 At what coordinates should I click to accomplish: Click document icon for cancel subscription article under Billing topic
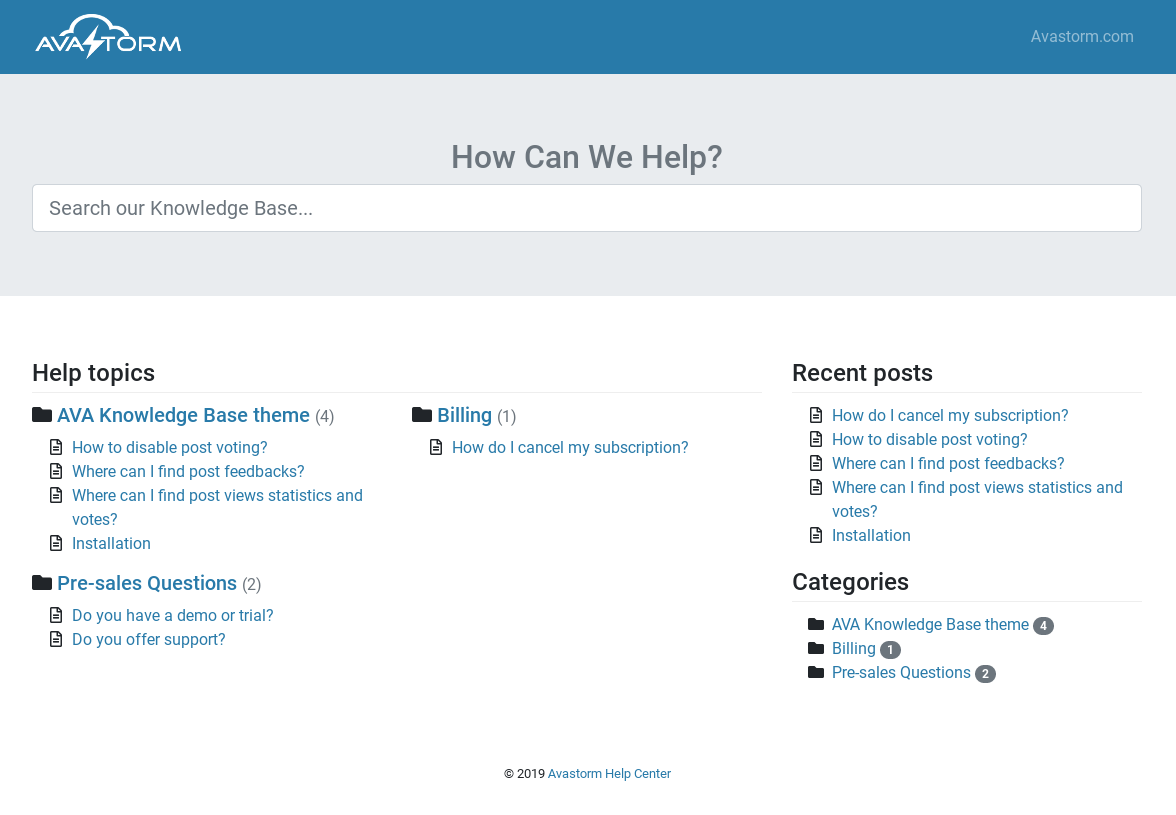point(436,448)
